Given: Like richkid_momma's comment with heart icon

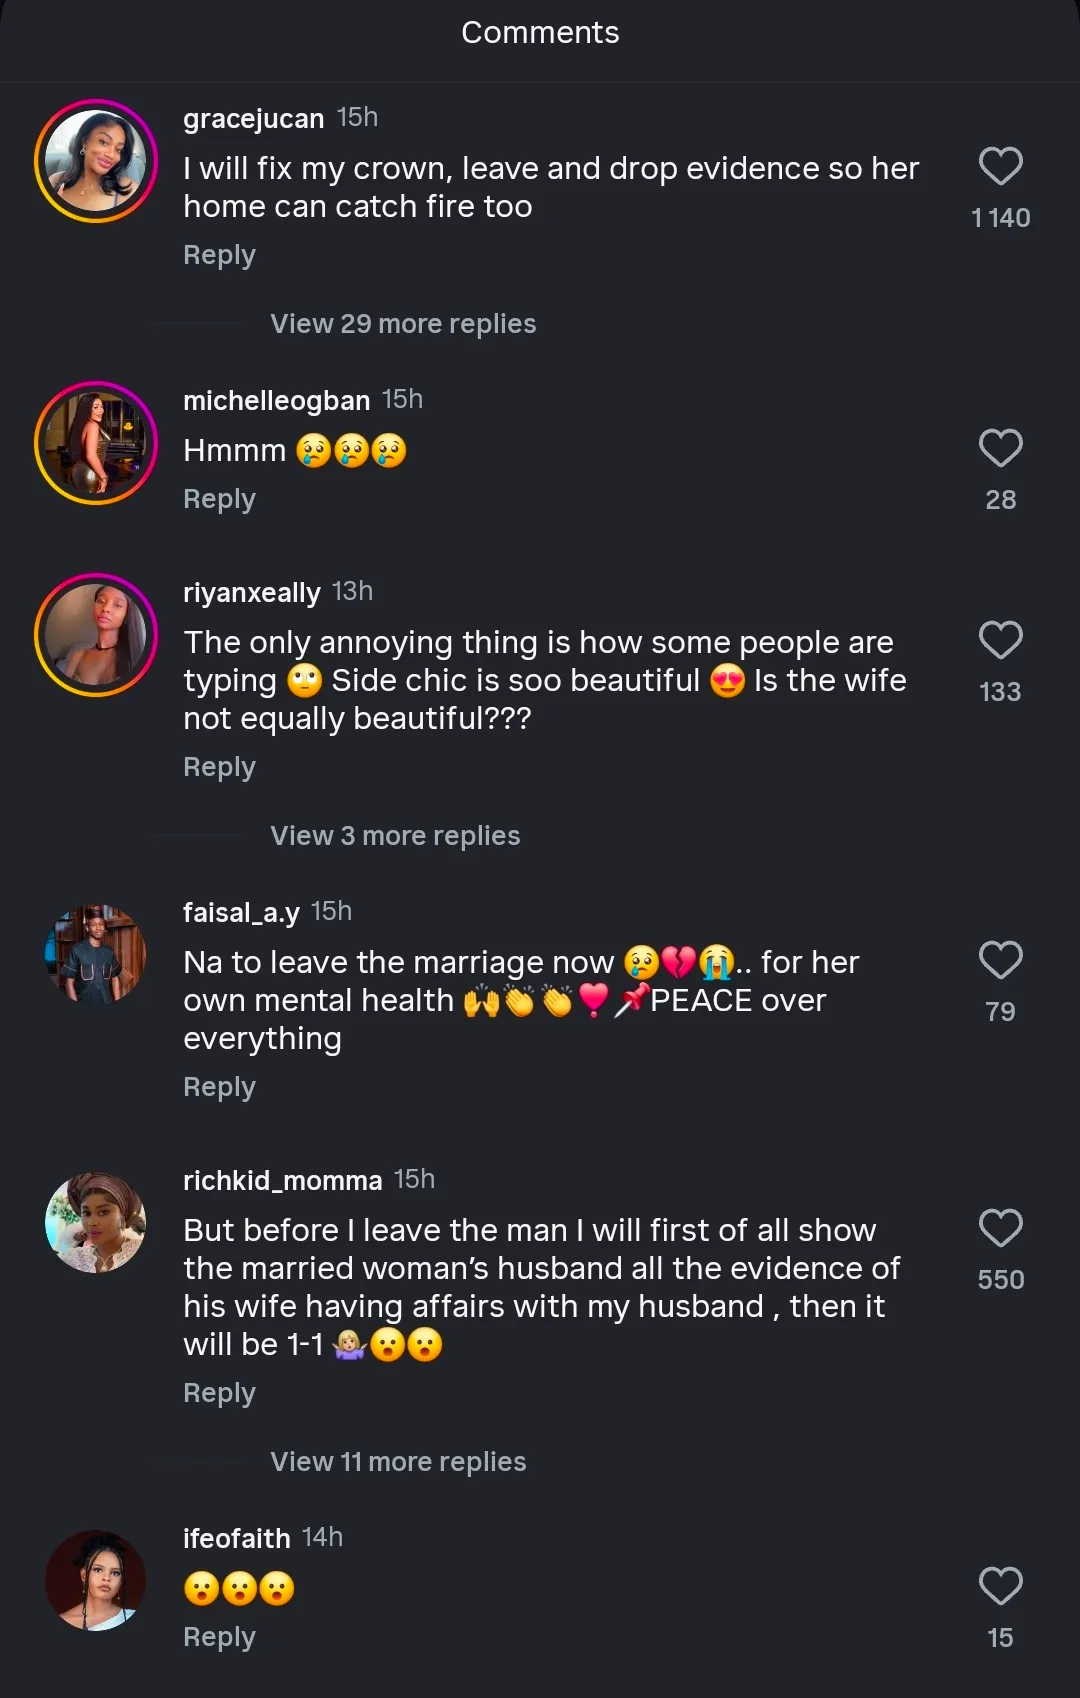Looking at the screenshot, I should 1000,1229.
